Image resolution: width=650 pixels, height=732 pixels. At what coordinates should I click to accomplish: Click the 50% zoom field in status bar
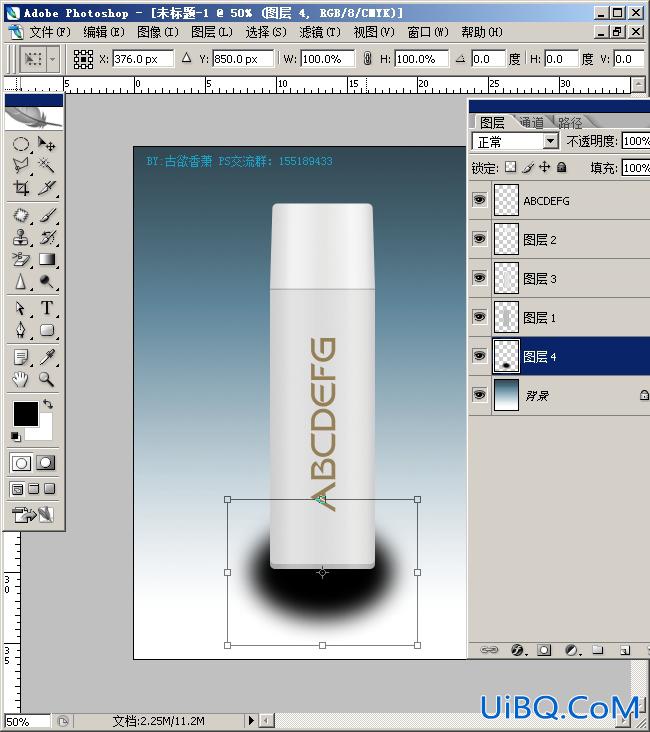[x=27, y=721]
